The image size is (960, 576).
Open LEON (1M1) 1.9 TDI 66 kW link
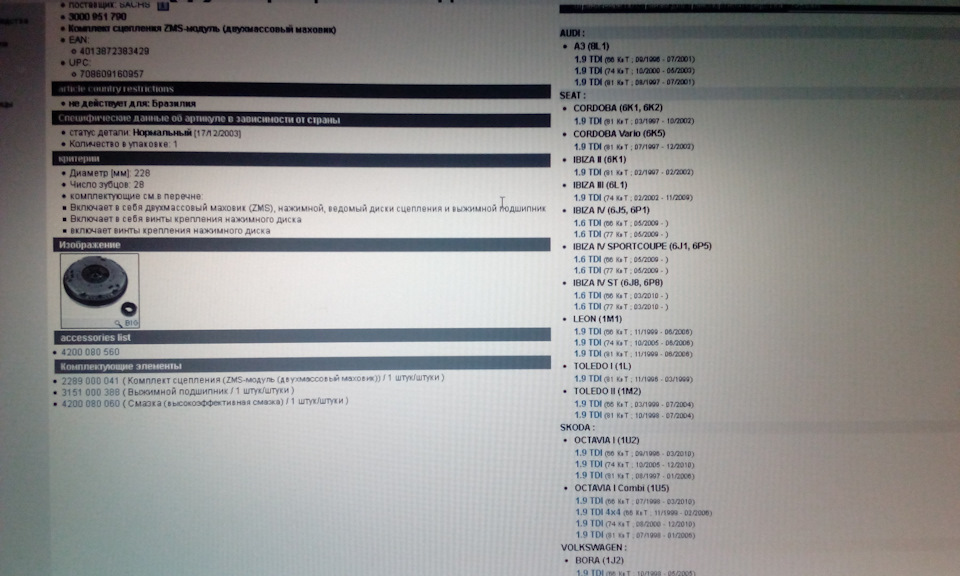(588, 332)
